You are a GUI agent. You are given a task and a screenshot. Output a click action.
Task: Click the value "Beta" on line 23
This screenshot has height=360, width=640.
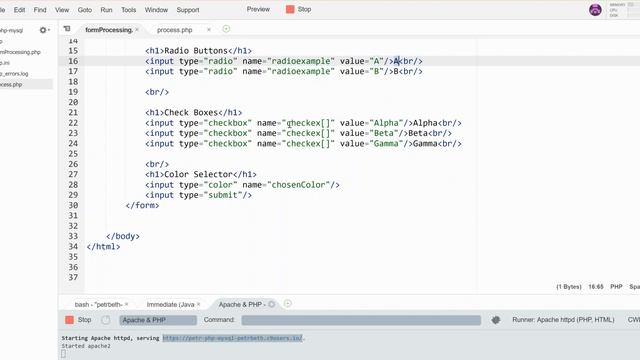[384, 133]
